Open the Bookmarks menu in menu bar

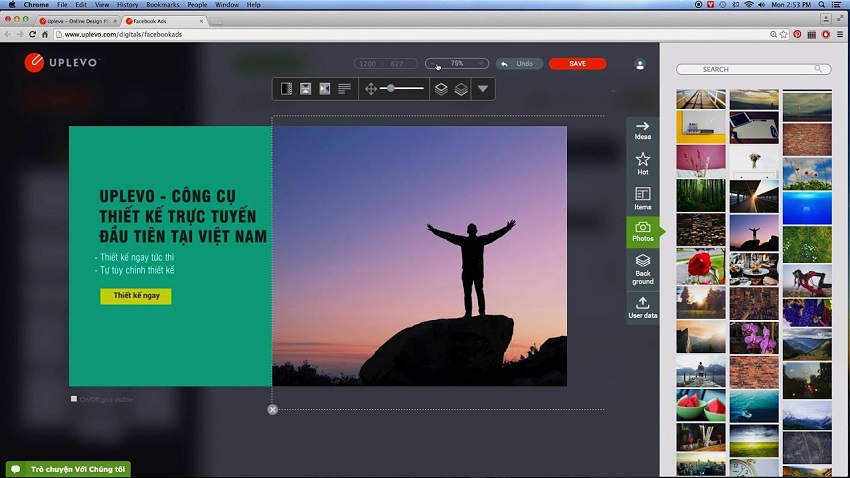162,5
